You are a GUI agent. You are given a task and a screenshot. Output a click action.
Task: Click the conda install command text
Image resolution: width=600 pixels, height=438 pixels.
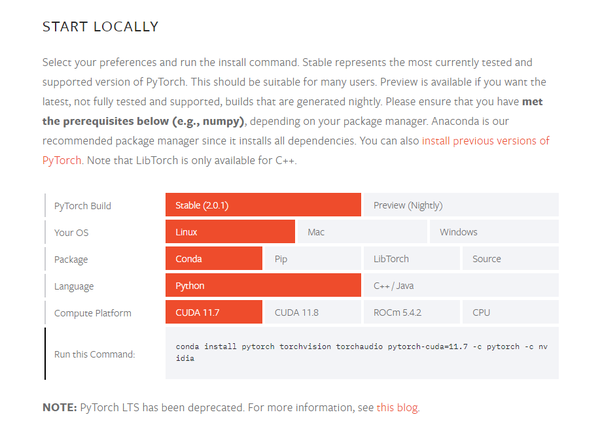click(x=360, y=350)
